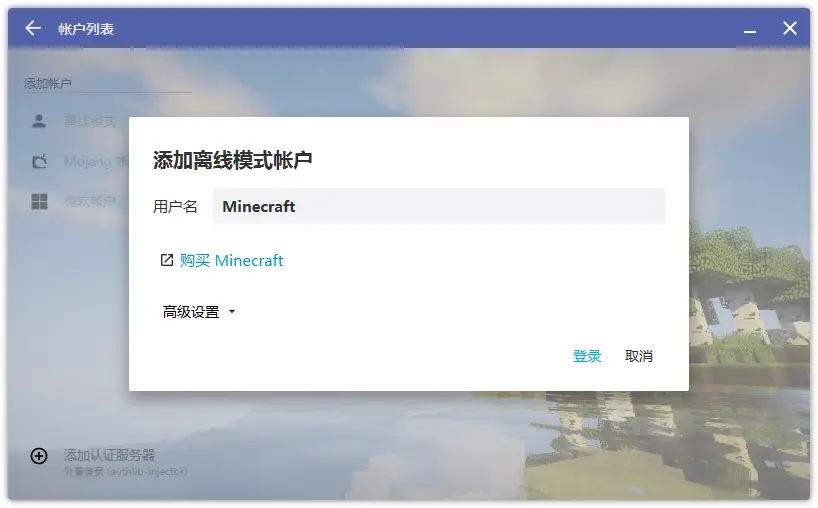Open the 高级设置 advanced settings section
This screenshot has height=508, width=818.
pyautogui.click(x=191, y=312)
